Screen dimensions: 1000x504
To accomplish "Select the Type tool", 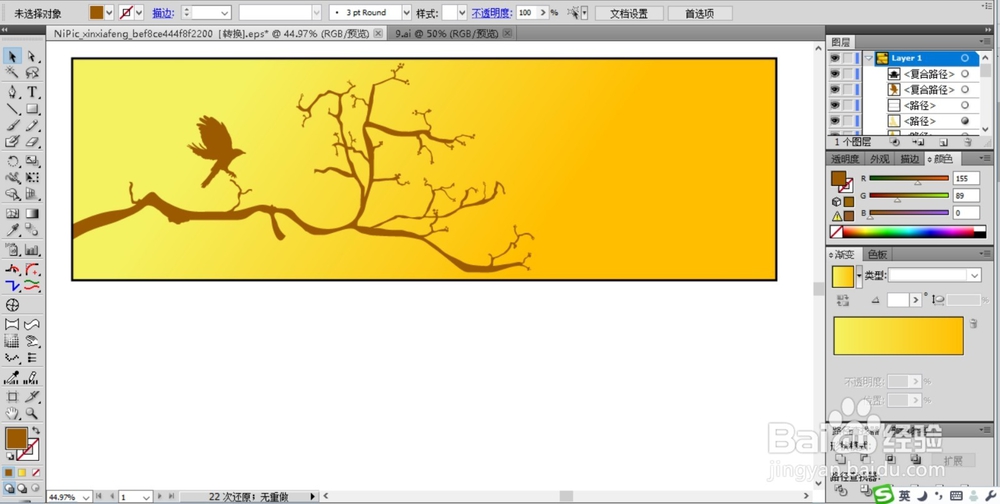I will click(31, 93).
